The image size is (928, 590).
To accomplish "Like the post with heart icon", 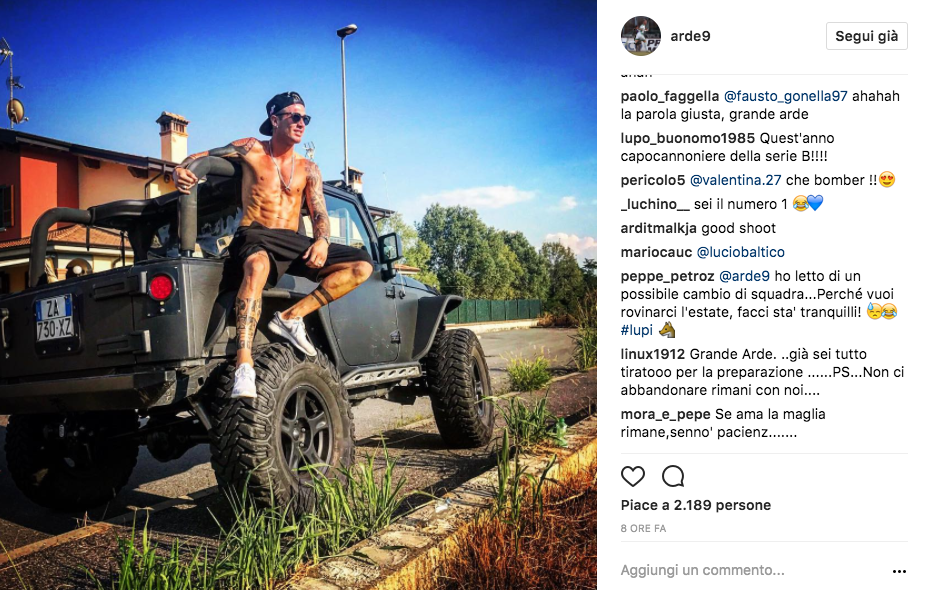I will coord(633,476).
